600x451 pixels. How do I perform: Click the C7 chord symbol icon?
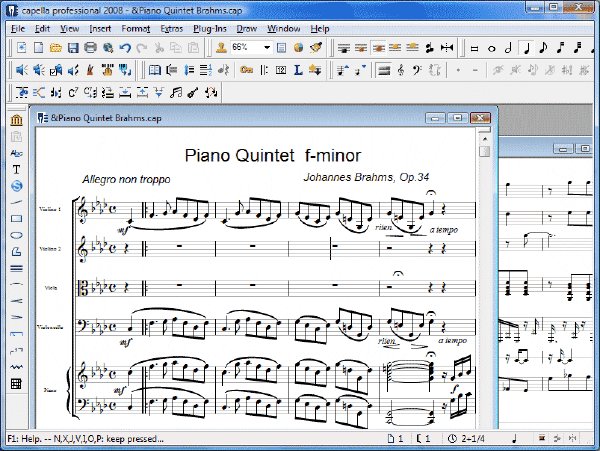73,93
